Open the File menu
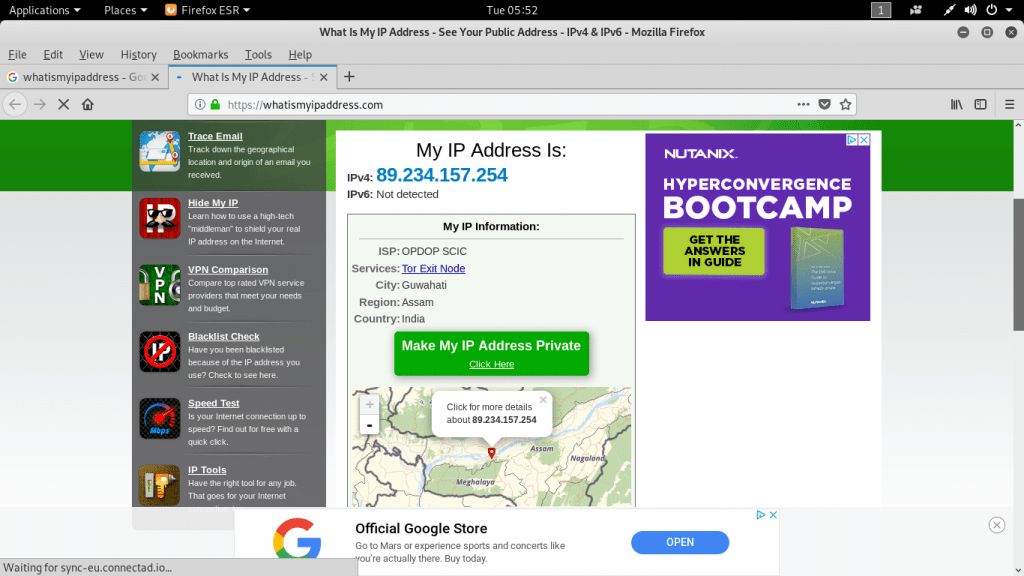Screen dimensions: 1024x576 tap(17, 55)
